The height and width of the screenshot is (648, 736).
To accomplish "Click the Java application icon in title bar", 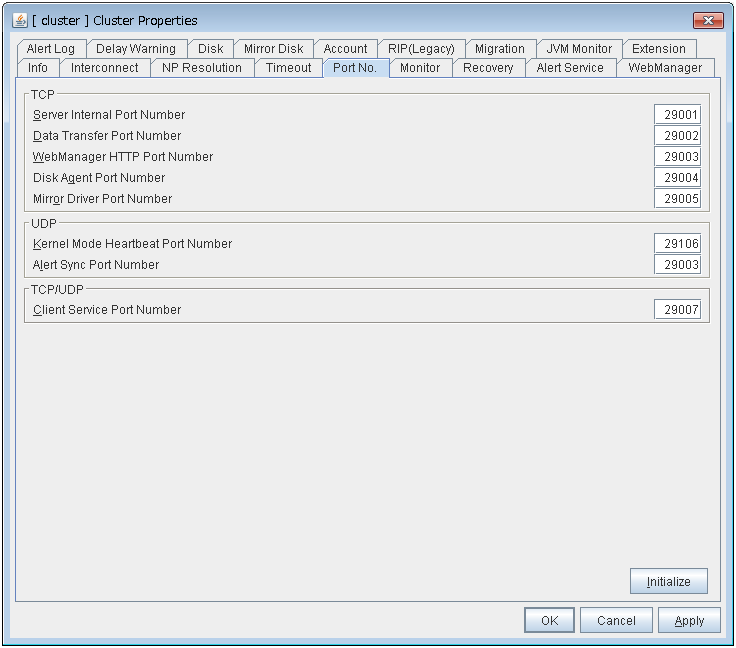I will tap(20, 20).
